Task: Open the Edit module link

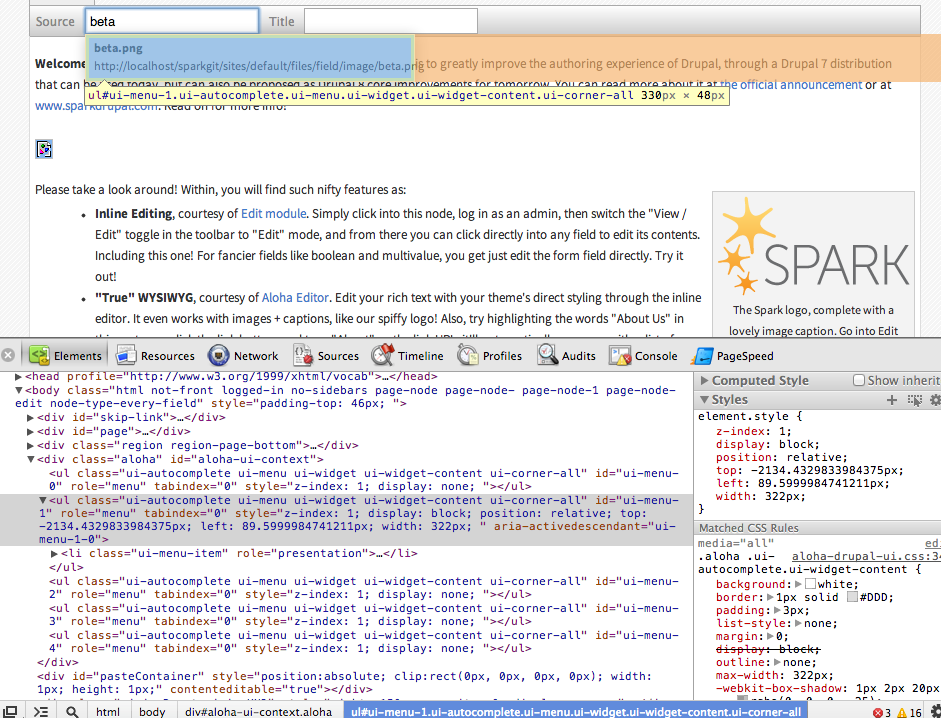Action: click(274, 214)
